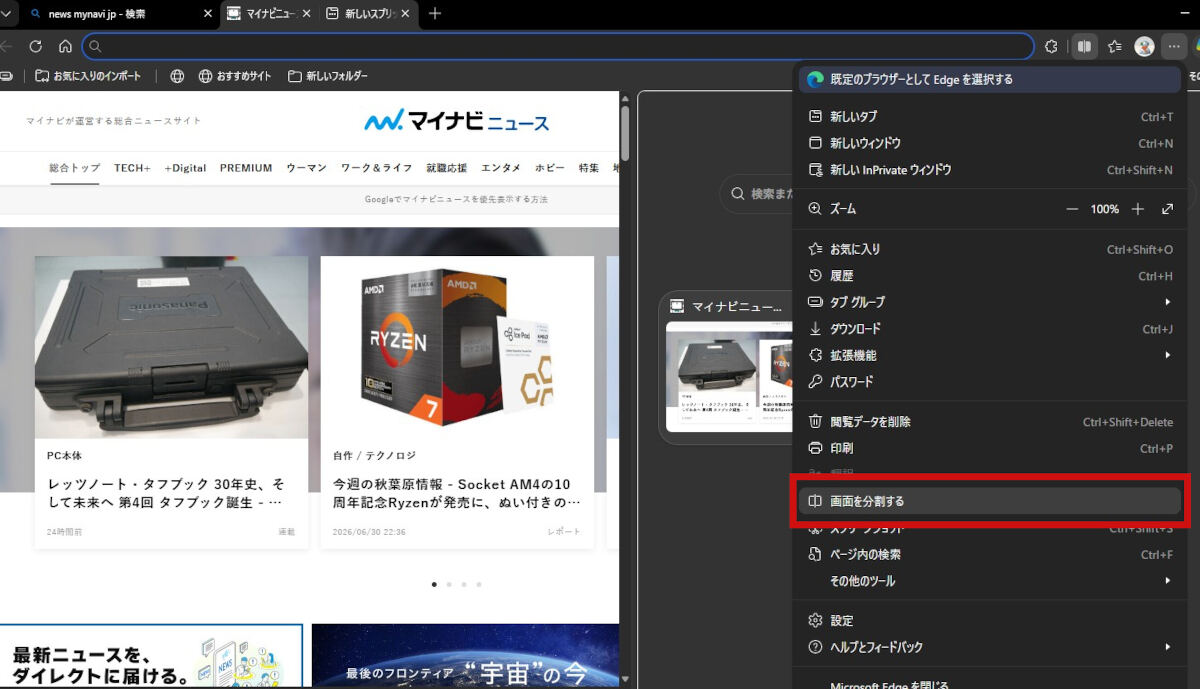Click the マイナビニュース site logo
This screenshot has width=1200, height=689.
457,121
